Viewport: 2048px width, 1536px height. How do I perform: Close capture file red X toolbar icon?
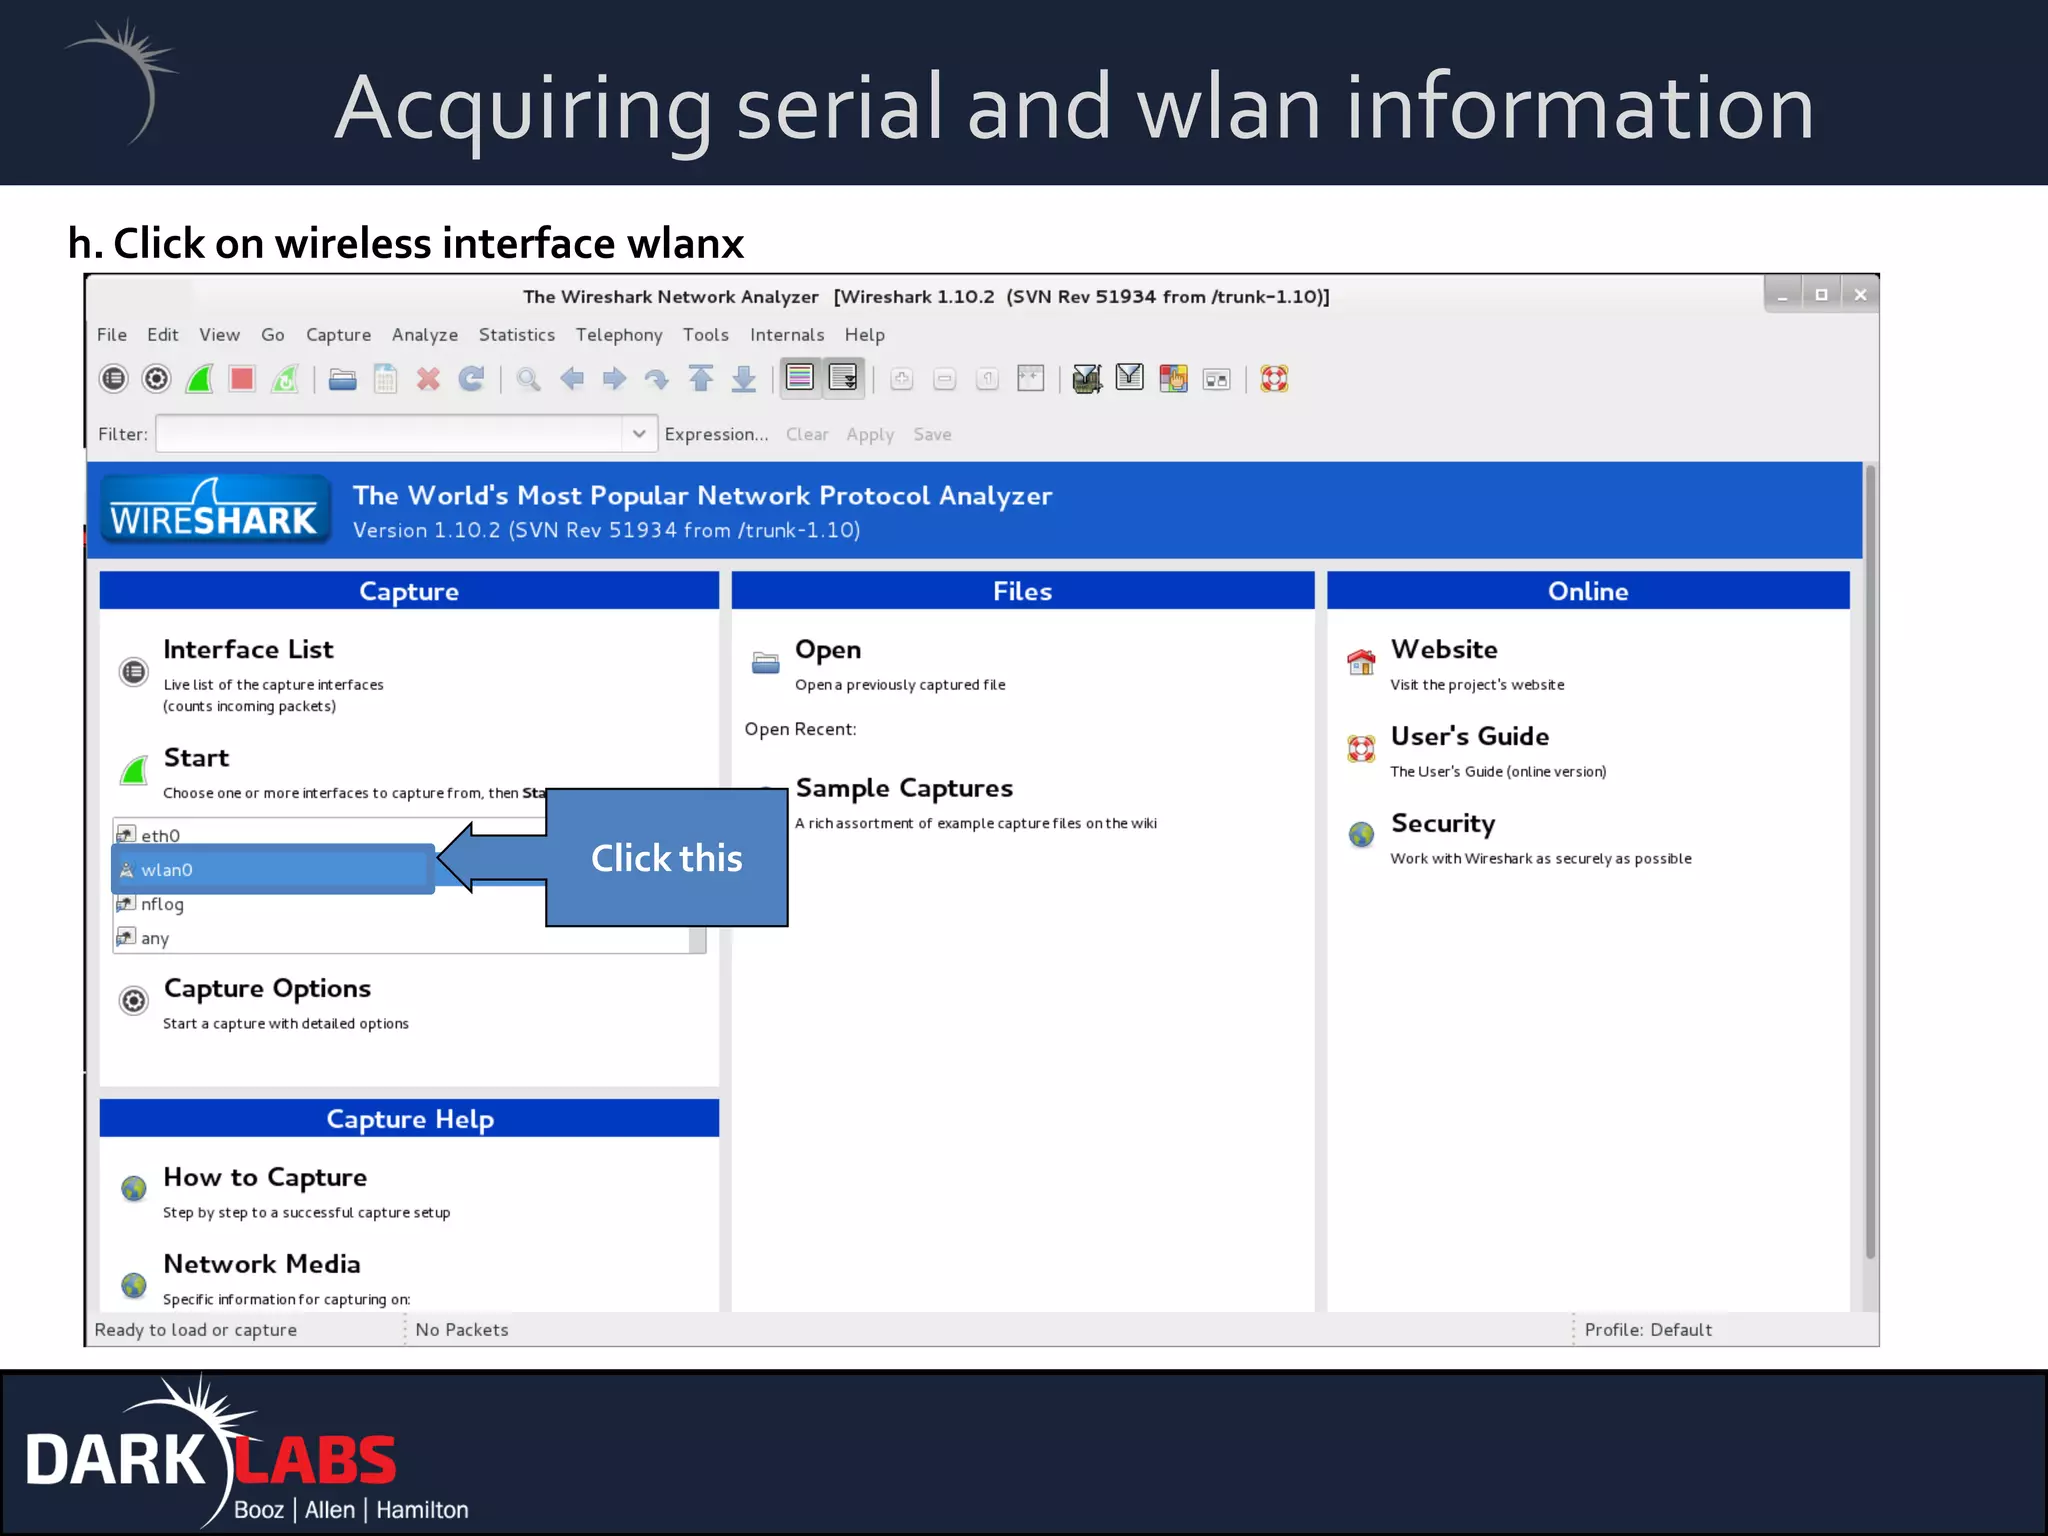click(x=428, y=379)
